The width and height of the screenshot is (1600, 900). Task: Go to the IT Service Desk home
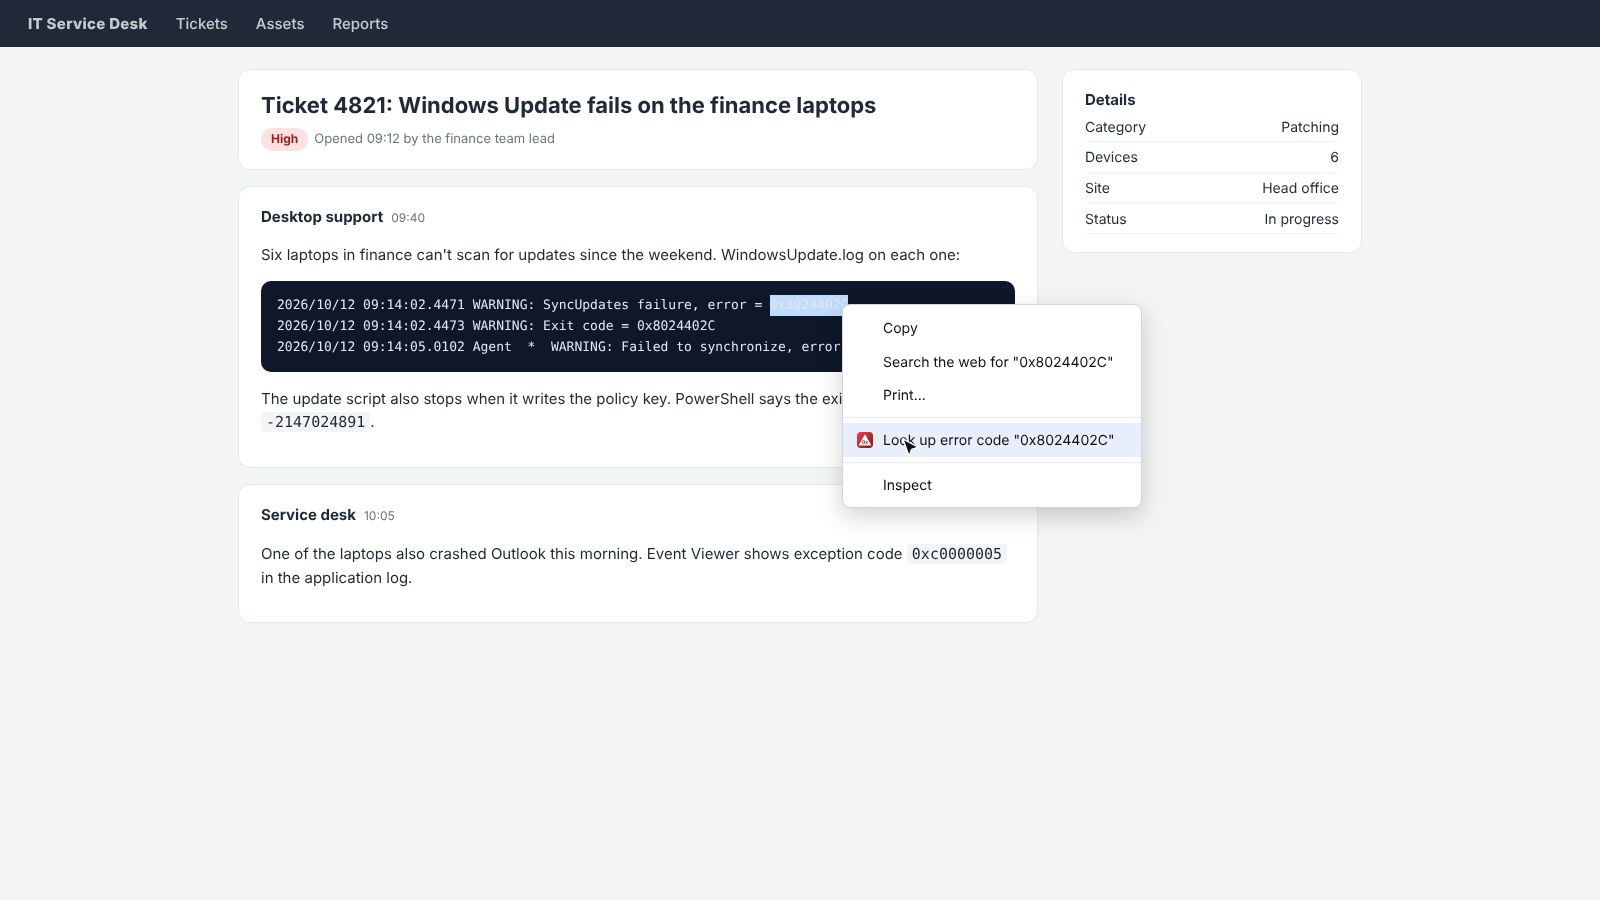click(87, 24)
